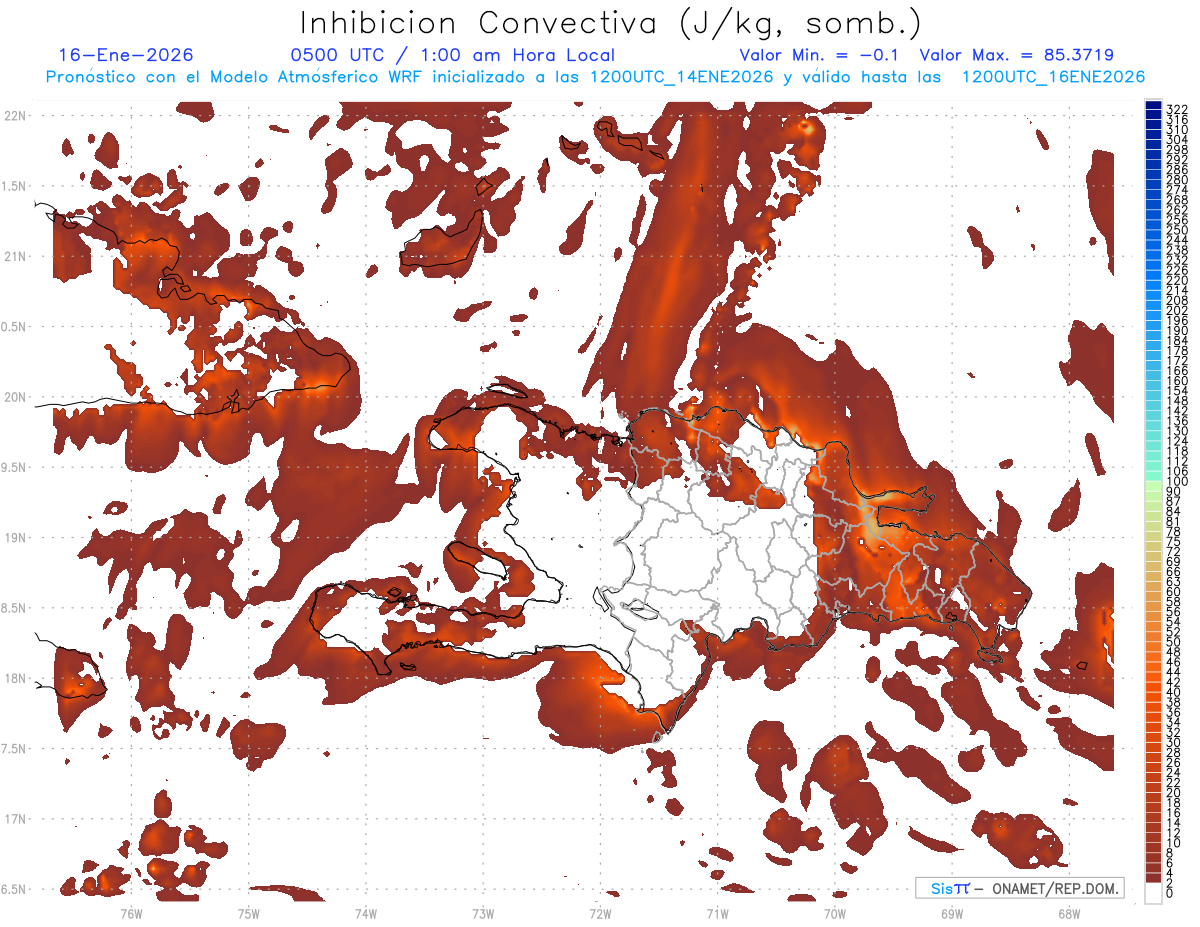Click the 'Pronostico con el Modelo Atmosferico WRF' subtitle line
Image resolution: width=1200 pixels, height=927 pixels.
click(595, 77)
